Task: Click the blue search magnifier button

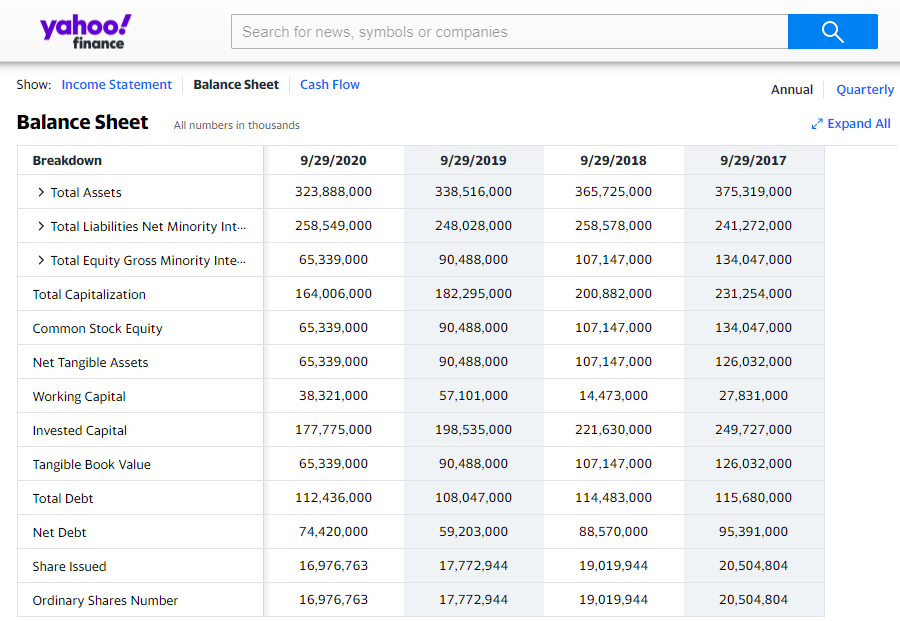Action: pyautogui.click(x=832, y=32)
